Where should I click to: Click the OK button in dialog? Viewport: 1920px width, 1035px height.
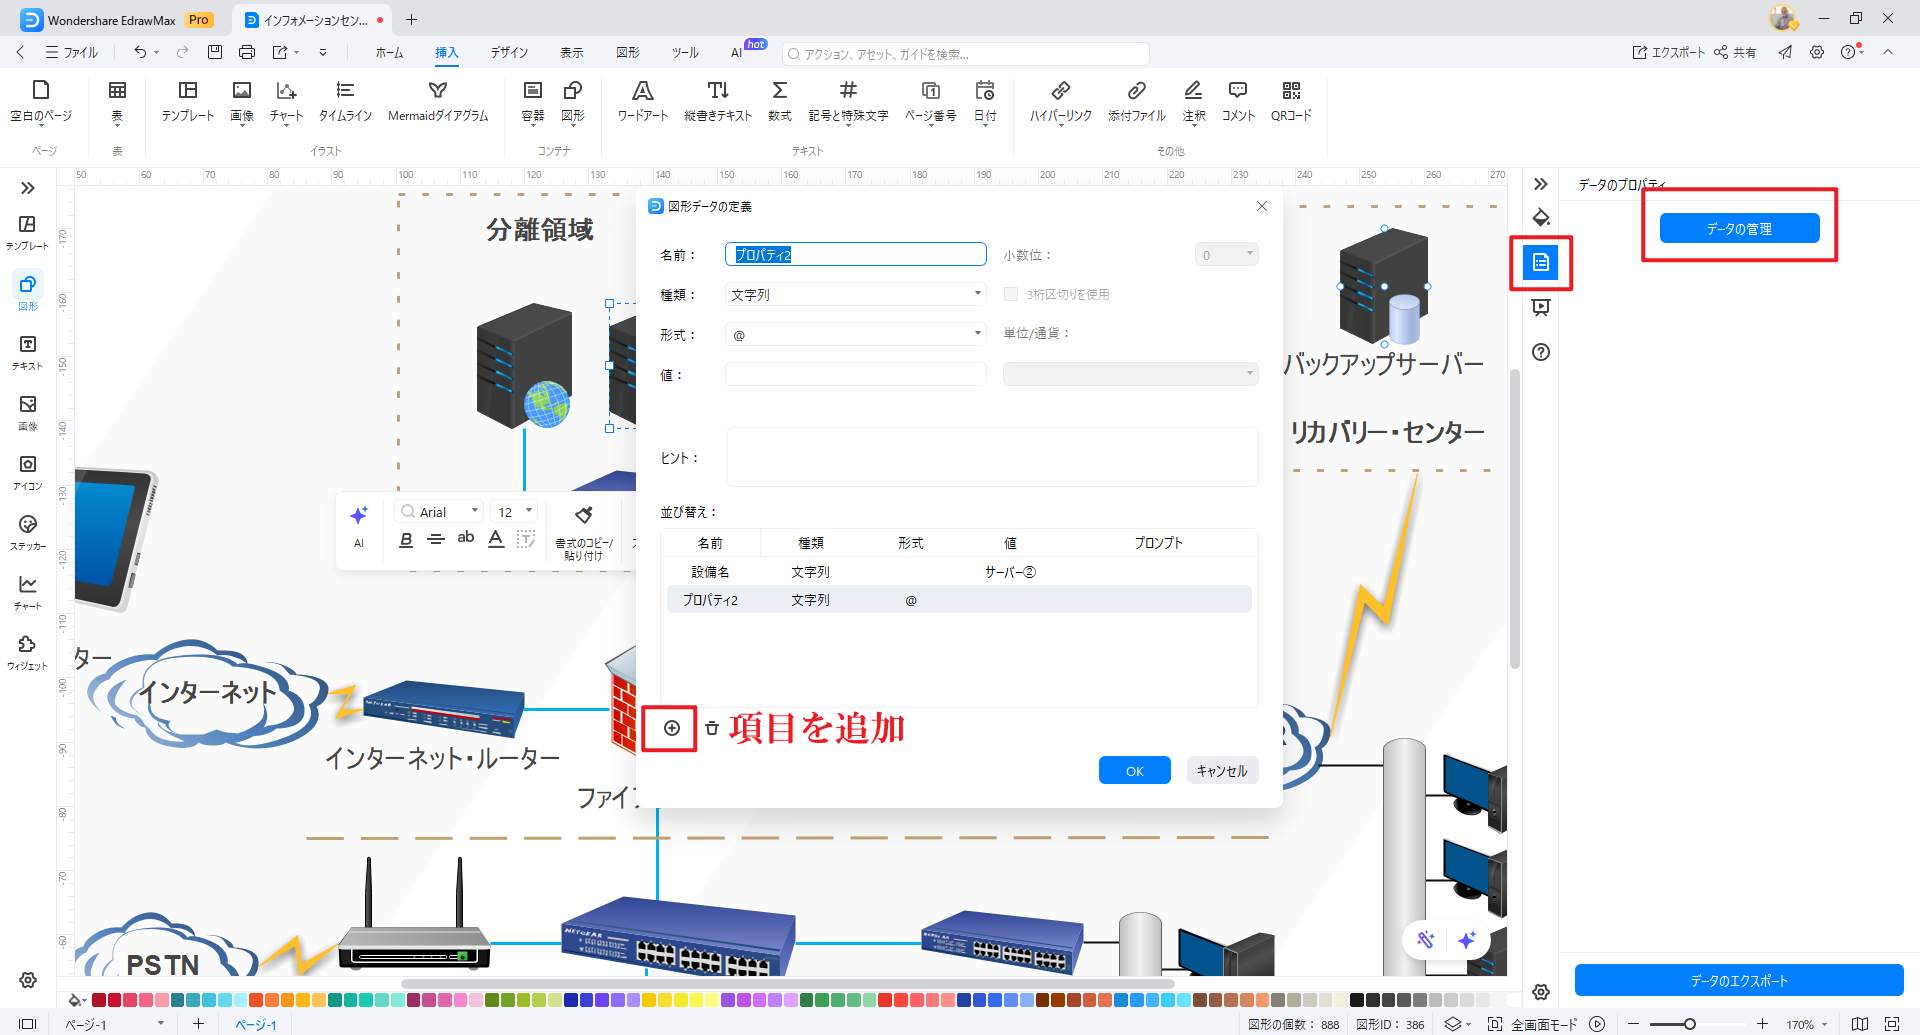pos(1134,771)
